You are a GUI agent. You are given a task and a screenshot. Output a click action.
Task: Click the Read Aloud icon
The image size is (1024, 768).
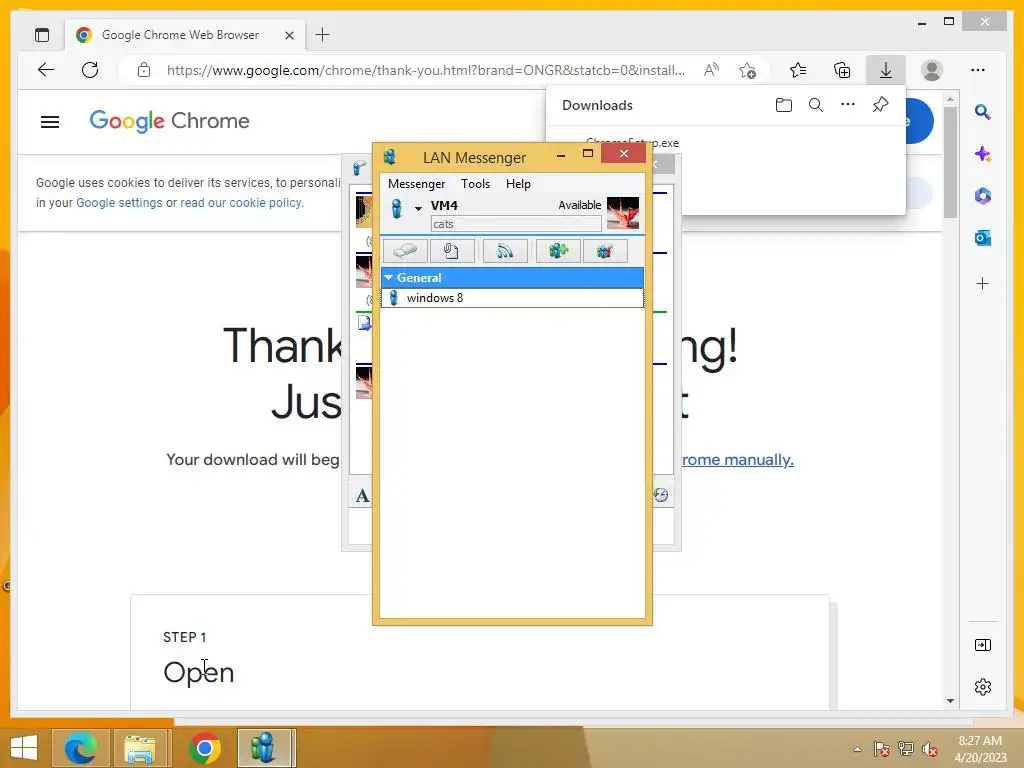(x=711, y=70)
